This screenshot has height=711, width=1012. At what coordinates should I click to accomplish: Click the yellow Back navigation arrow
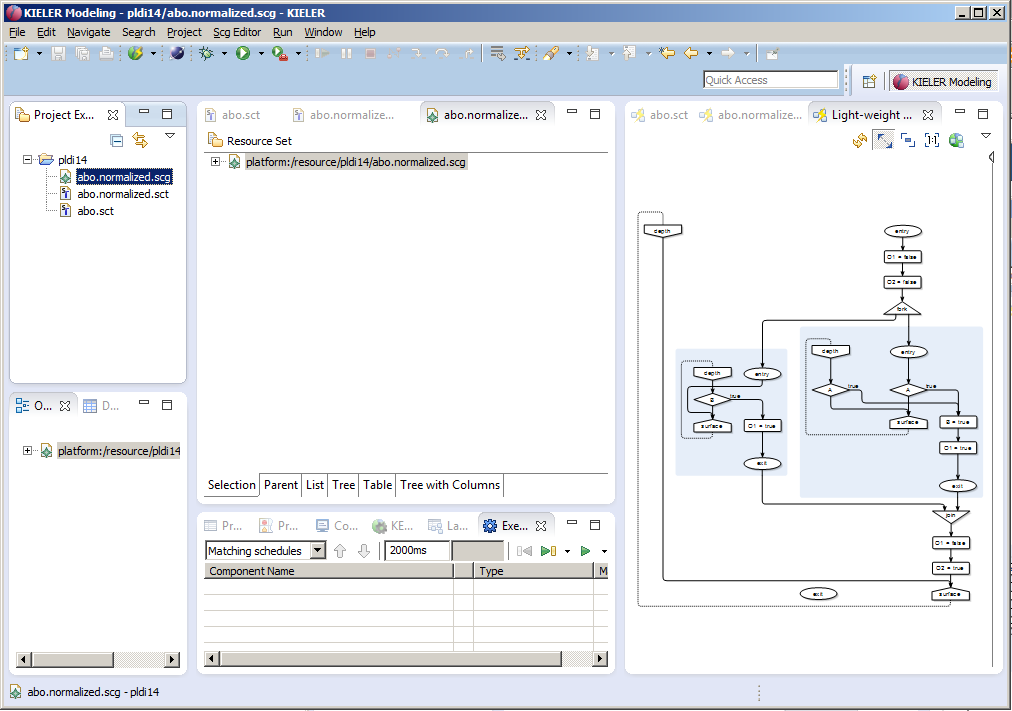691,53
